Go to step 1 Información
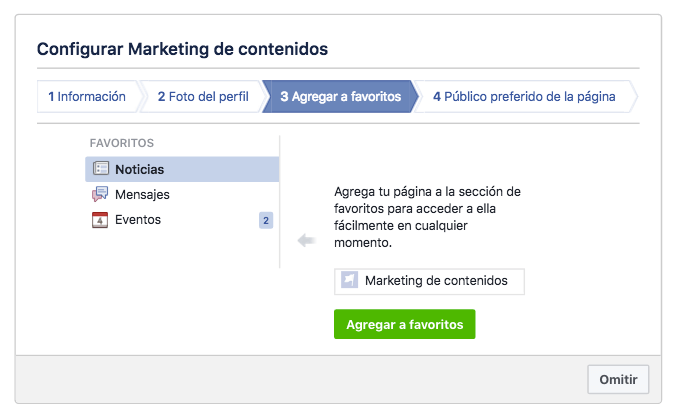Screen dimensions: 674x417 pos(87,96)
